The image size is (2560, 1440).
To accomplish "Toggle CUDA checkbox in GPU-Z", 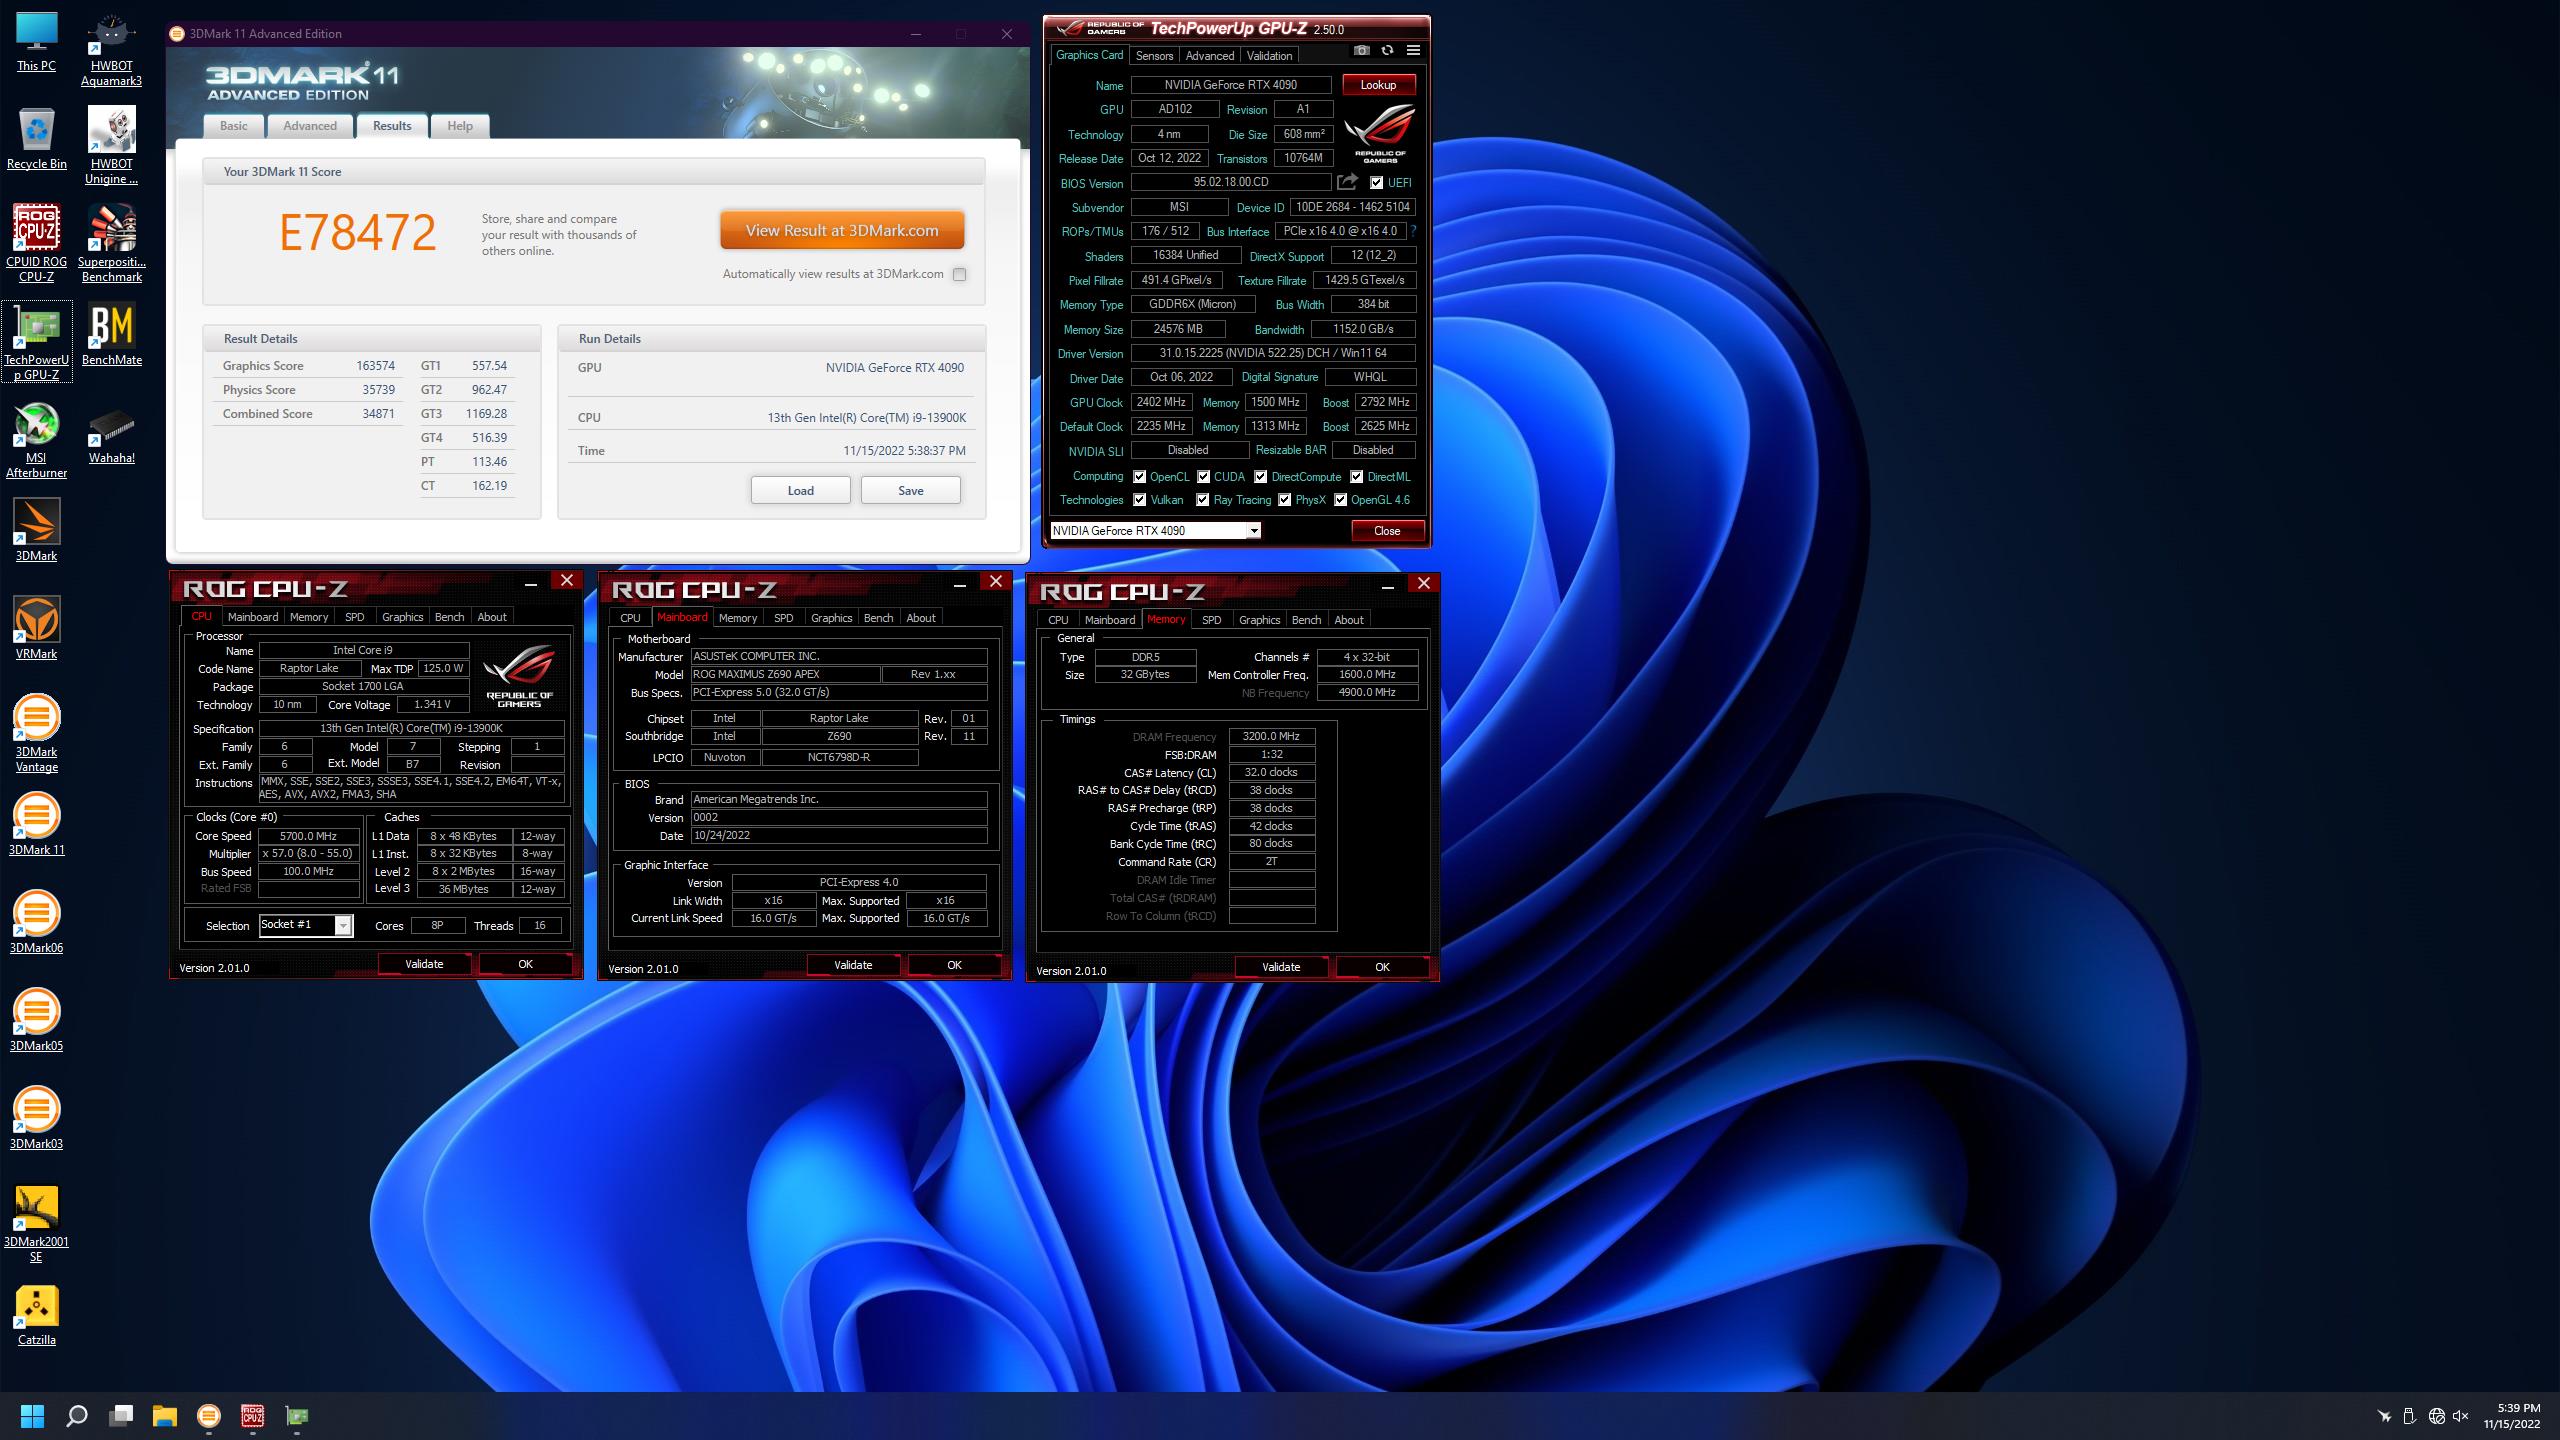I will tap(1203, 477).
